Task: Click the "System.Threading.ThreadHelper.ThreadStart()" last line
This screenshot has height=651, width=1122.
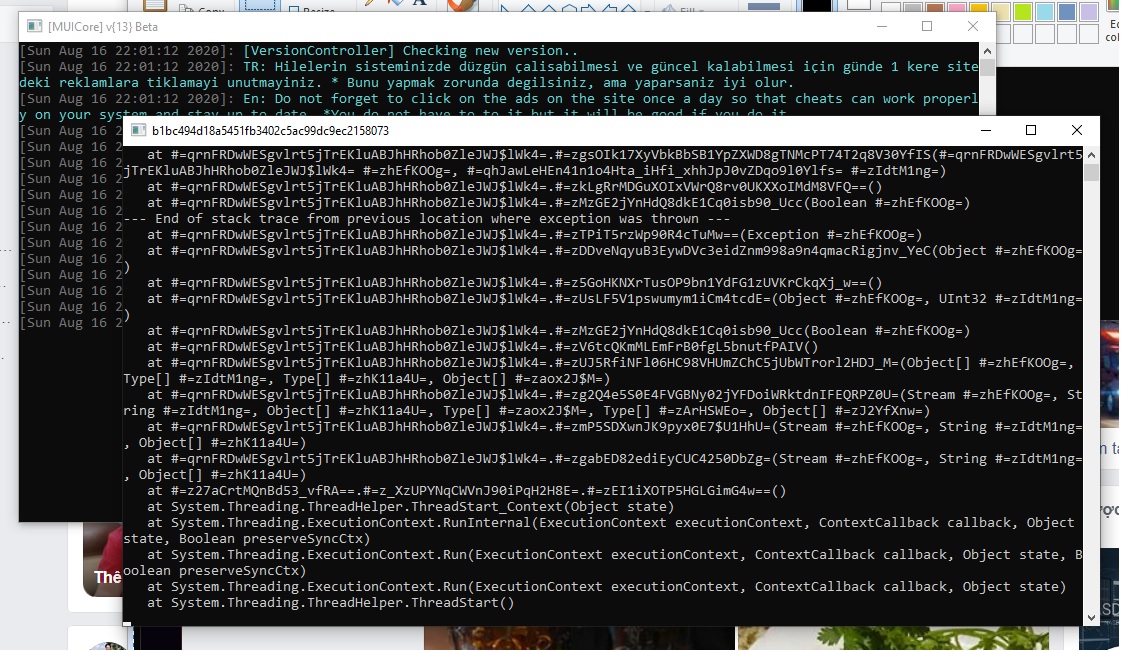Action: pyautogui.click(x=331, y=602)
